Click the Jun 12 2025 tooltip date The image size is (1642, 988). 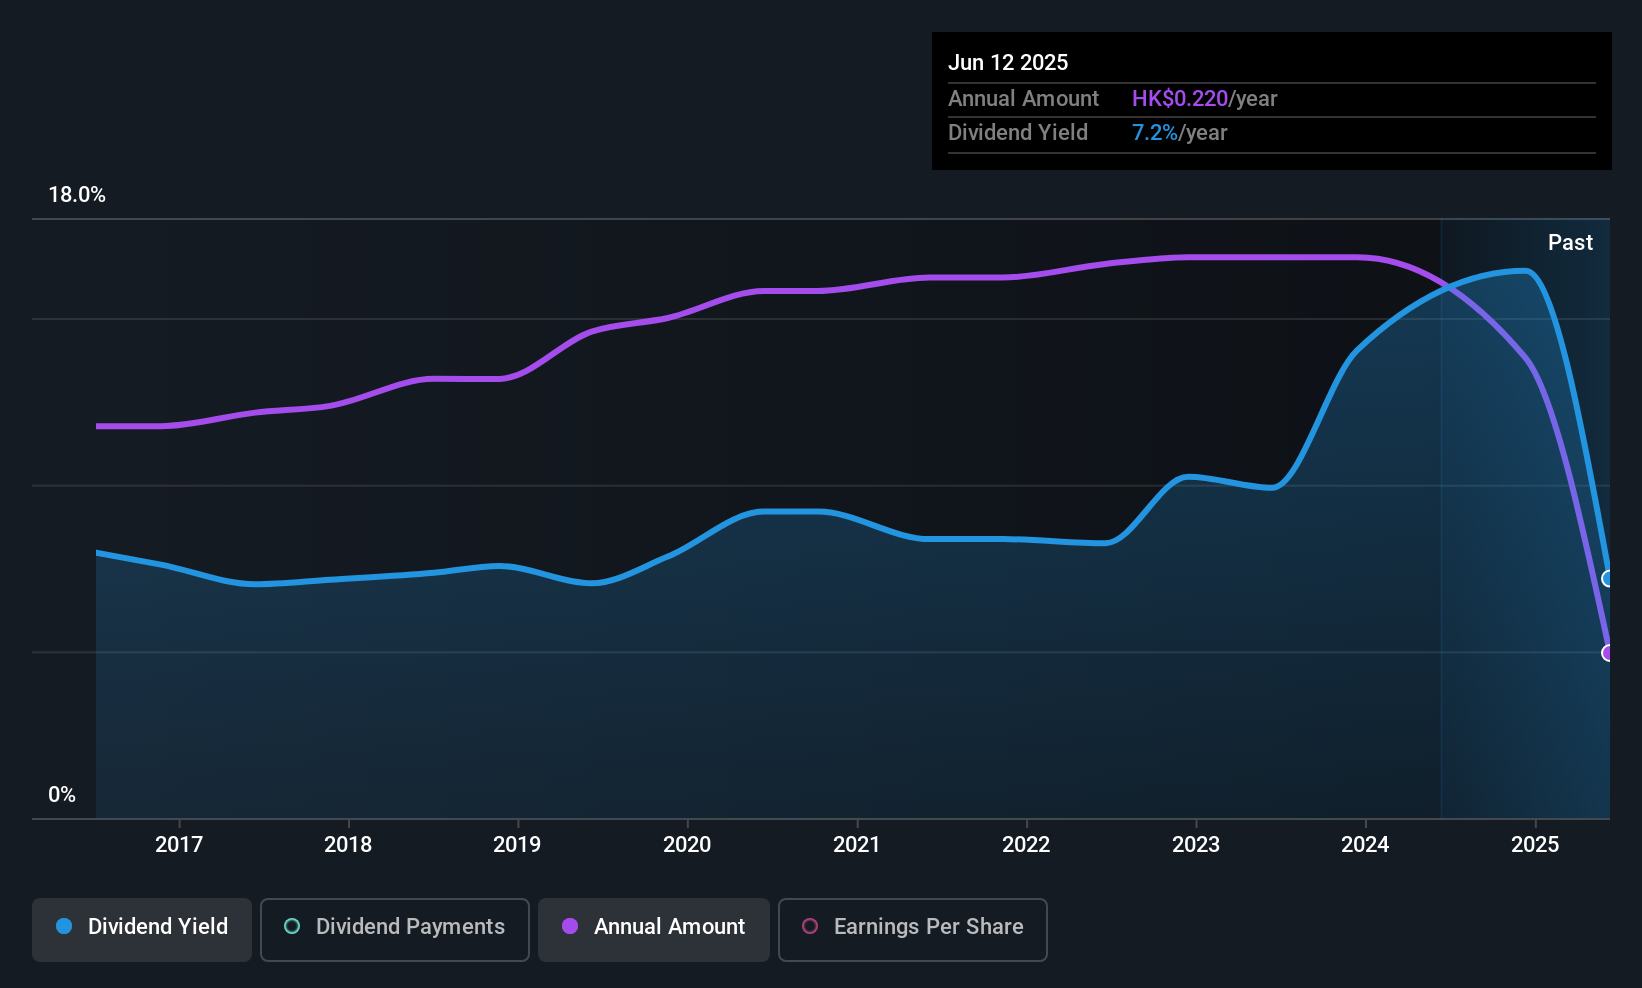click(1008, 62)
